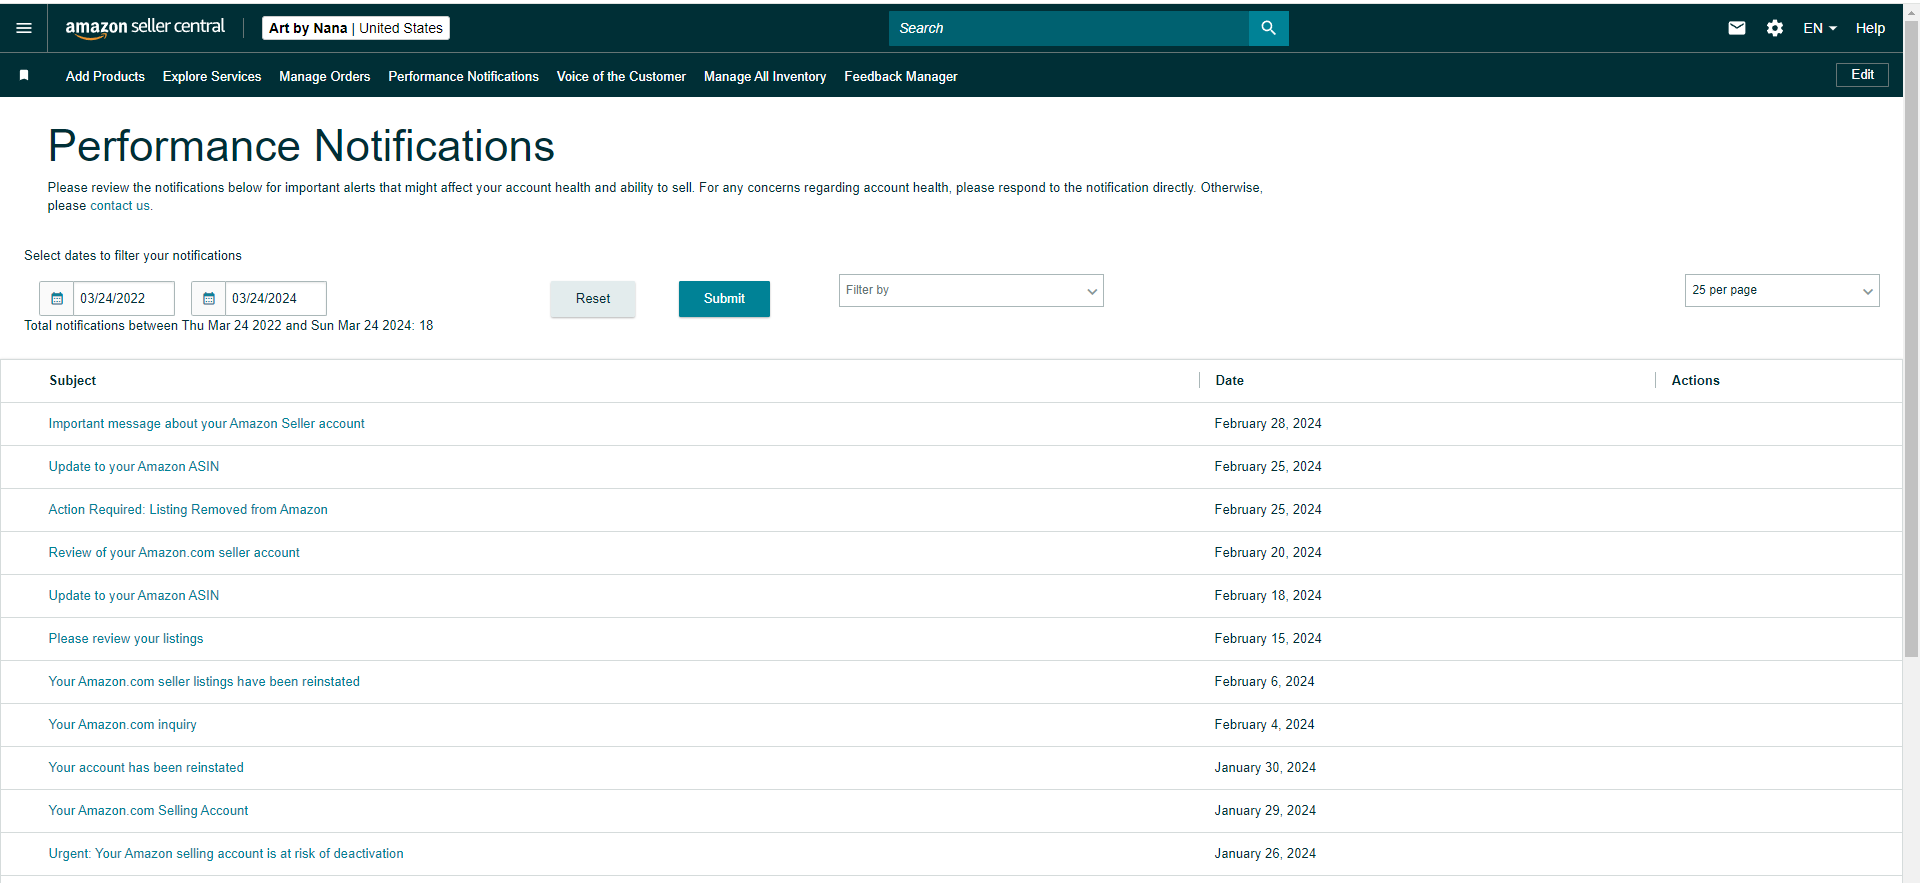Click the date February 15, 2024

click(1268, 639)
